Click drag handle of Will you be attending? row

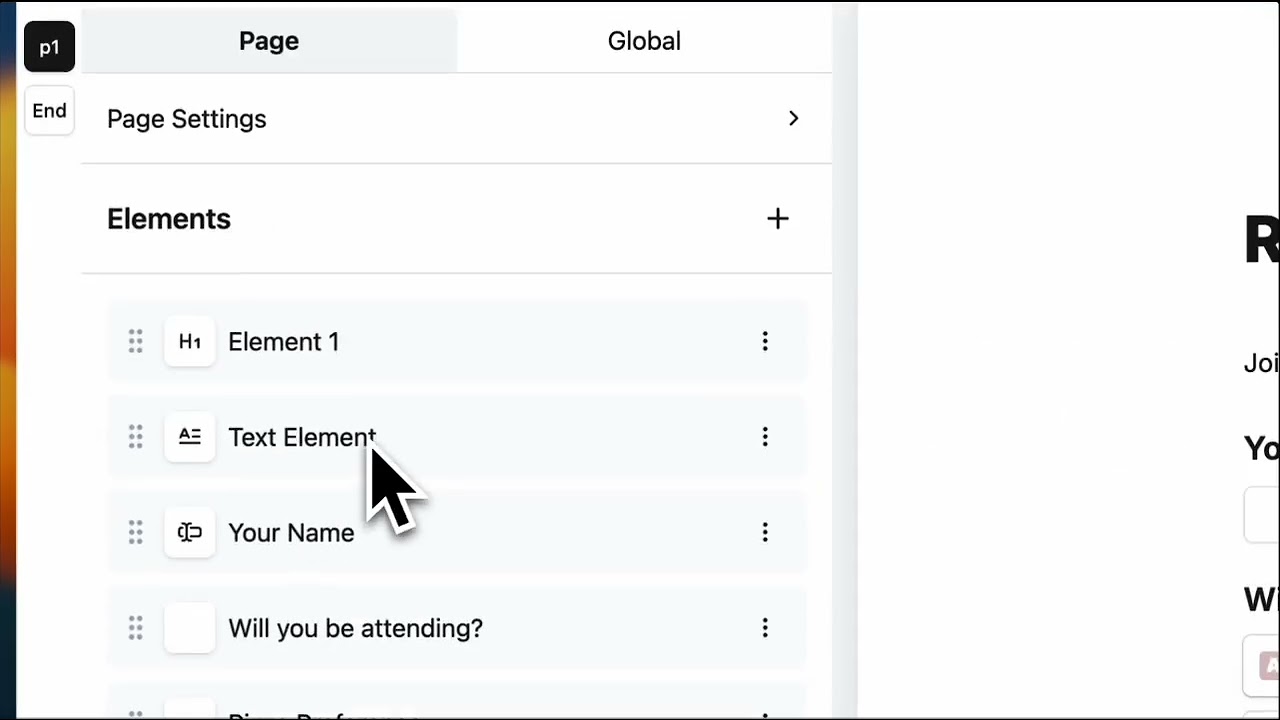pos(136,627)
